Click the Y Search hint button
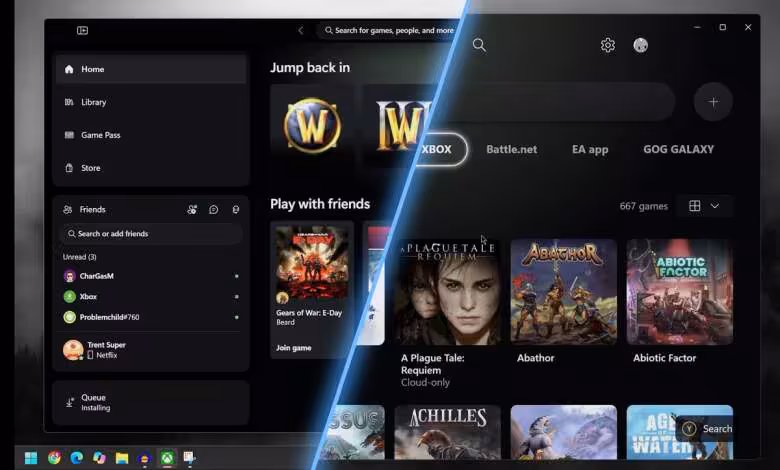Image resolution: width=780 pixels, height=470 pixels. click(706, 429)
